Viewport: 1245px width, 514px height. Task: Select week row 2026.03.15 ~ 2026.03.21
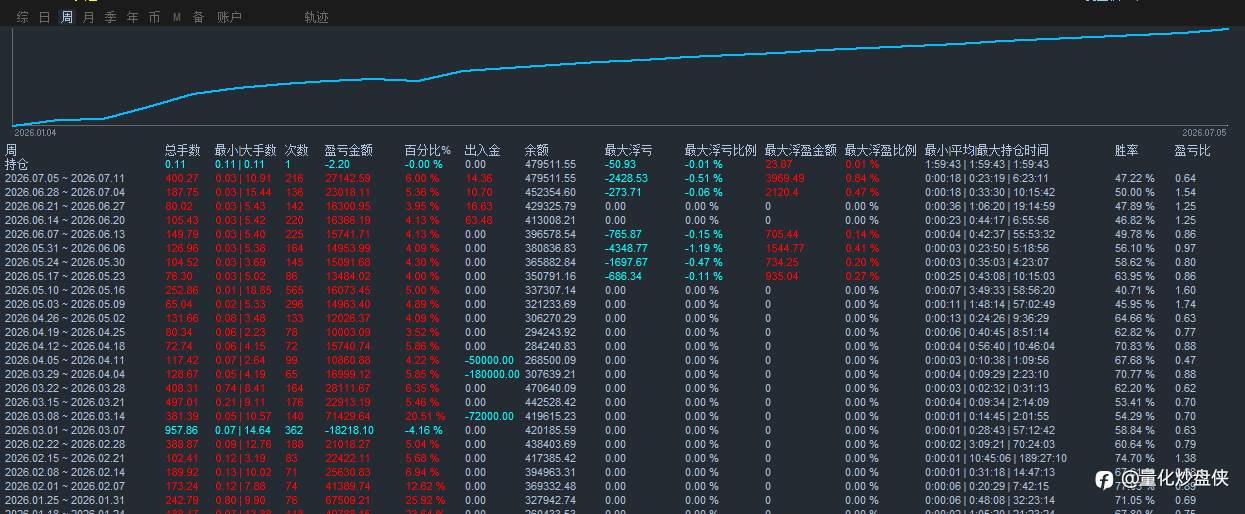(x=65, y=402)
